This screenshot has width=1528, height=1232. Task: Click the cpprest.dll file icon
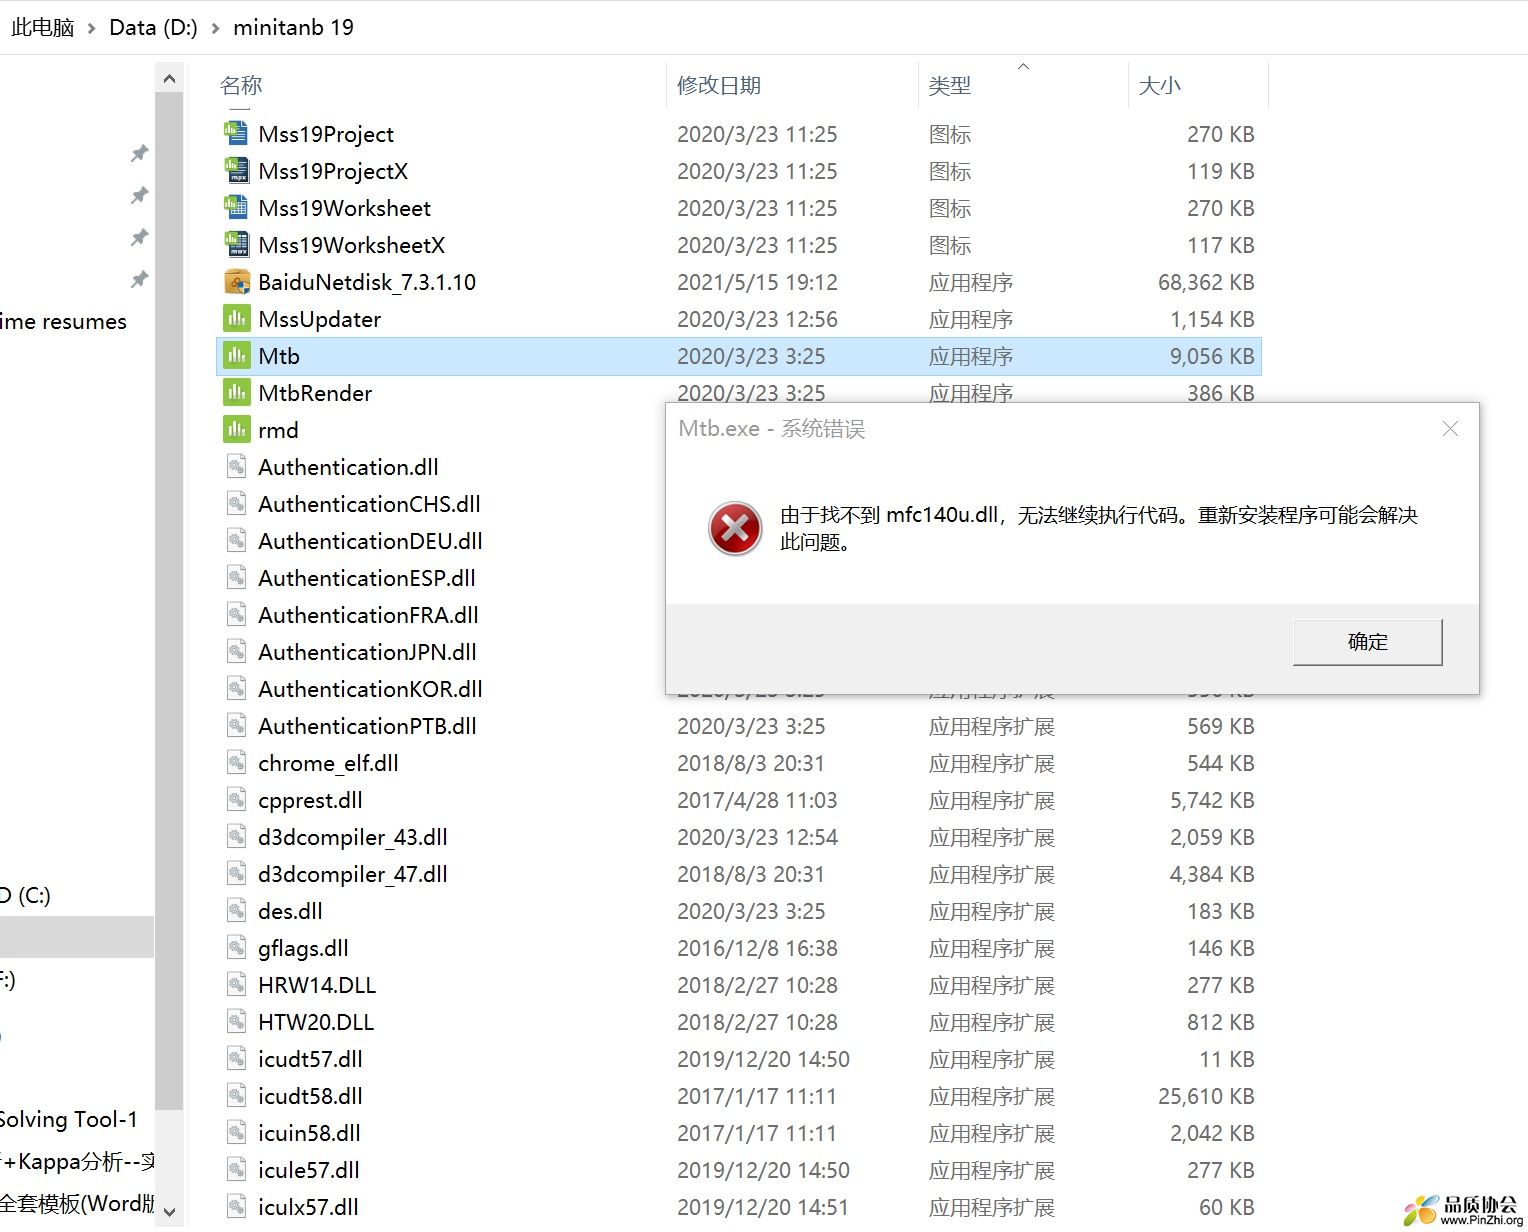(x=236, y=800)
